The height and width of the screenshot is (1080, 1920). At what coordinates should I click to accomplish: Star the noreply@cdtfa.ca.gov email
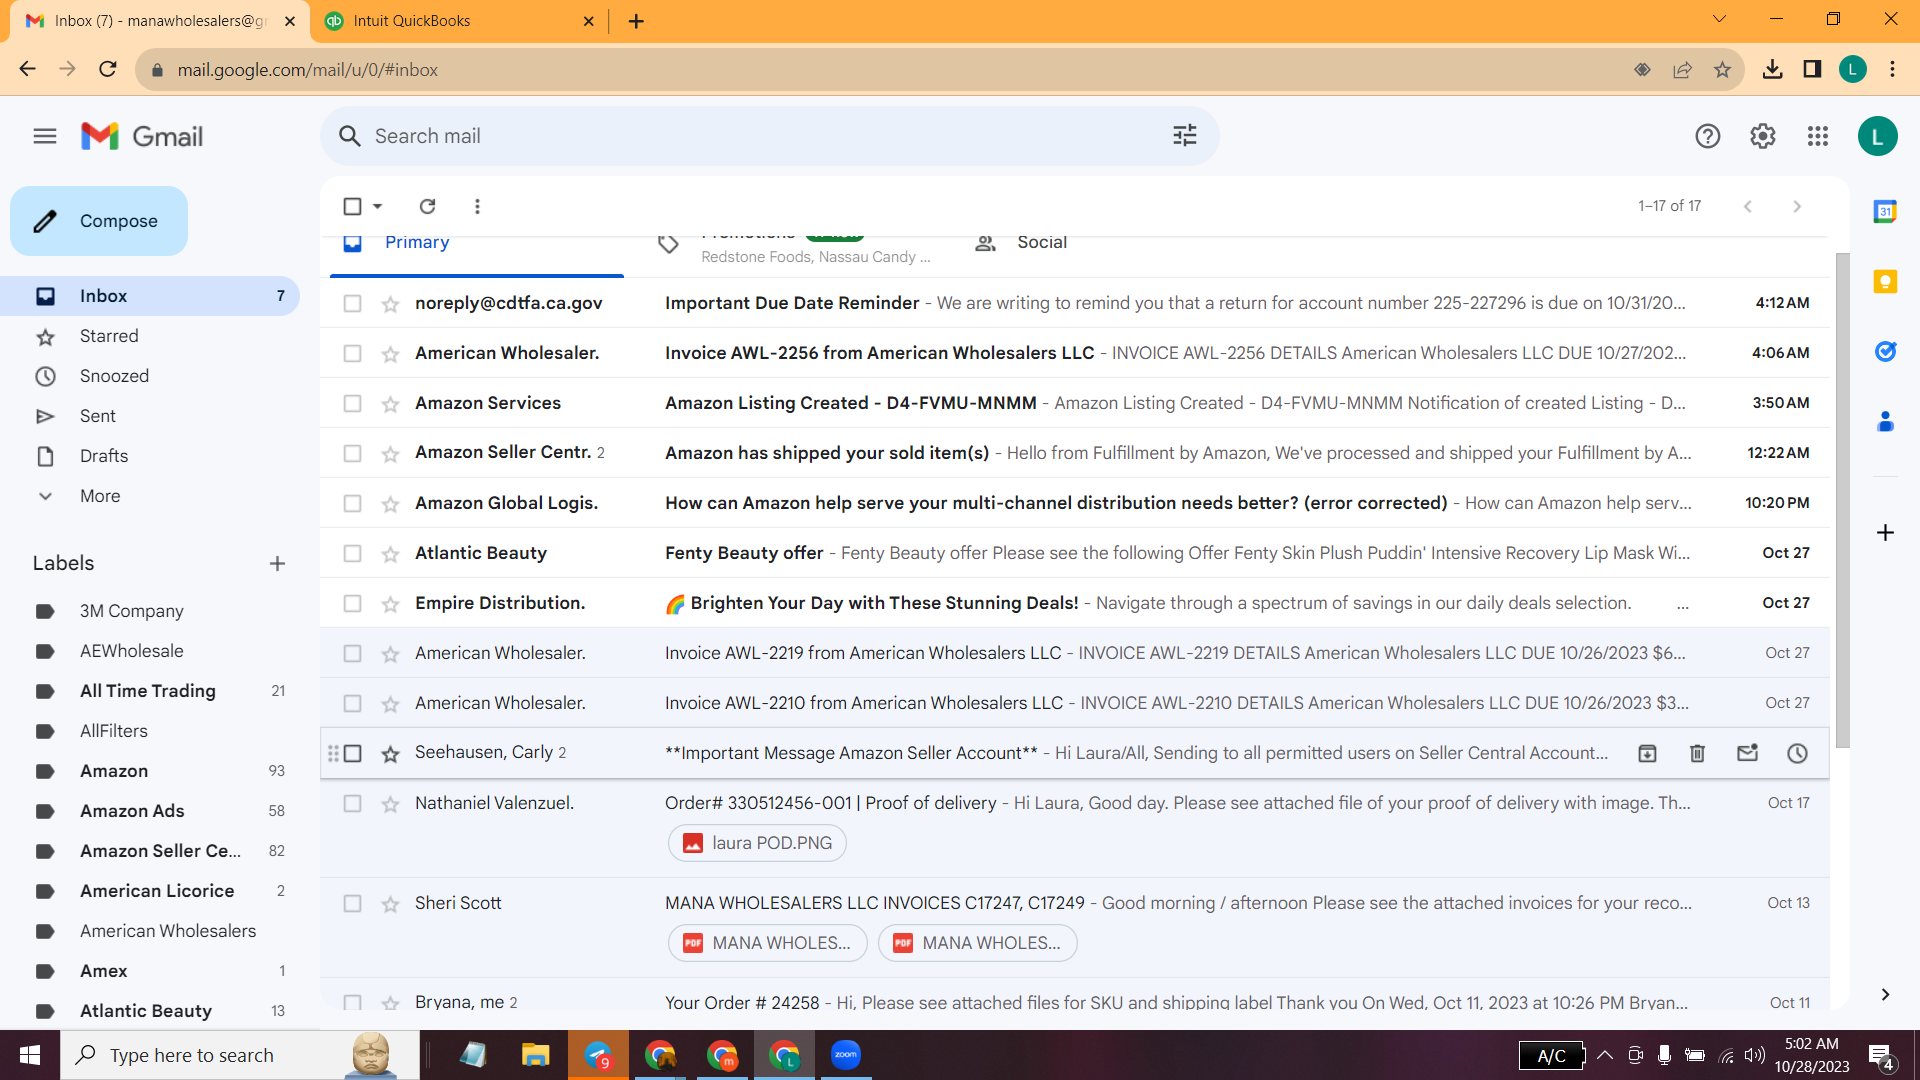coord(390,304)
